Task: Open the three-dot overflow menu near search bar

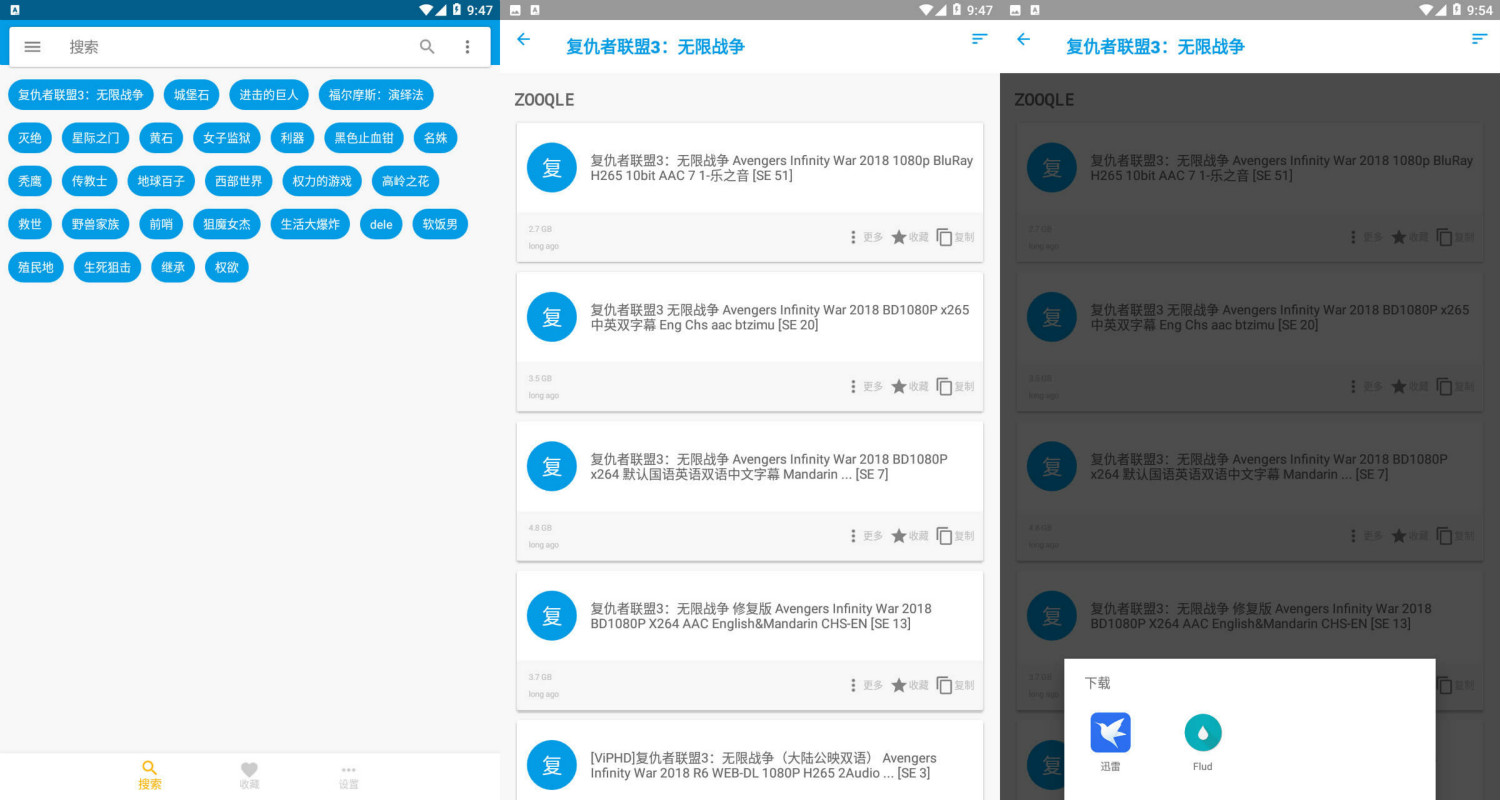Action: click(x=468, y=46)
